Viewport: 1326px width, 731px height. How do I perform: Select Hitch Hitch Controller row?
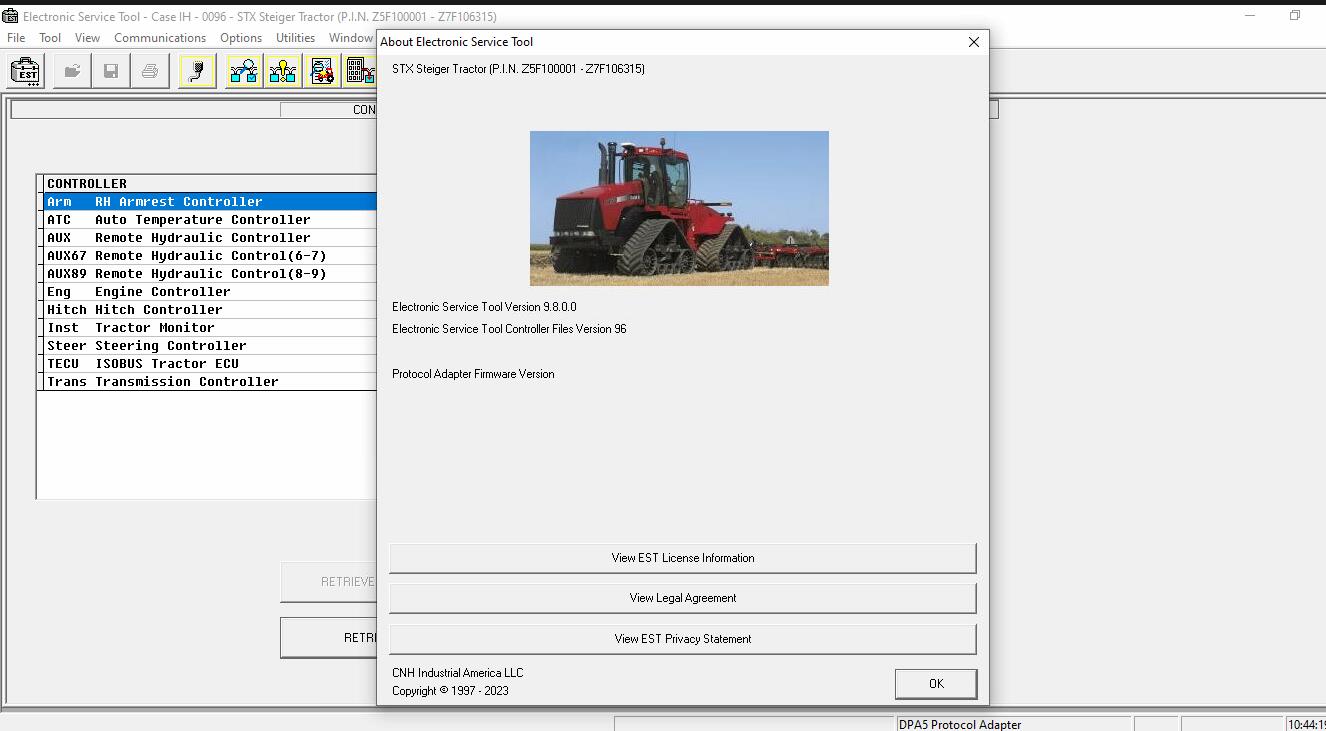pos(209,310)
